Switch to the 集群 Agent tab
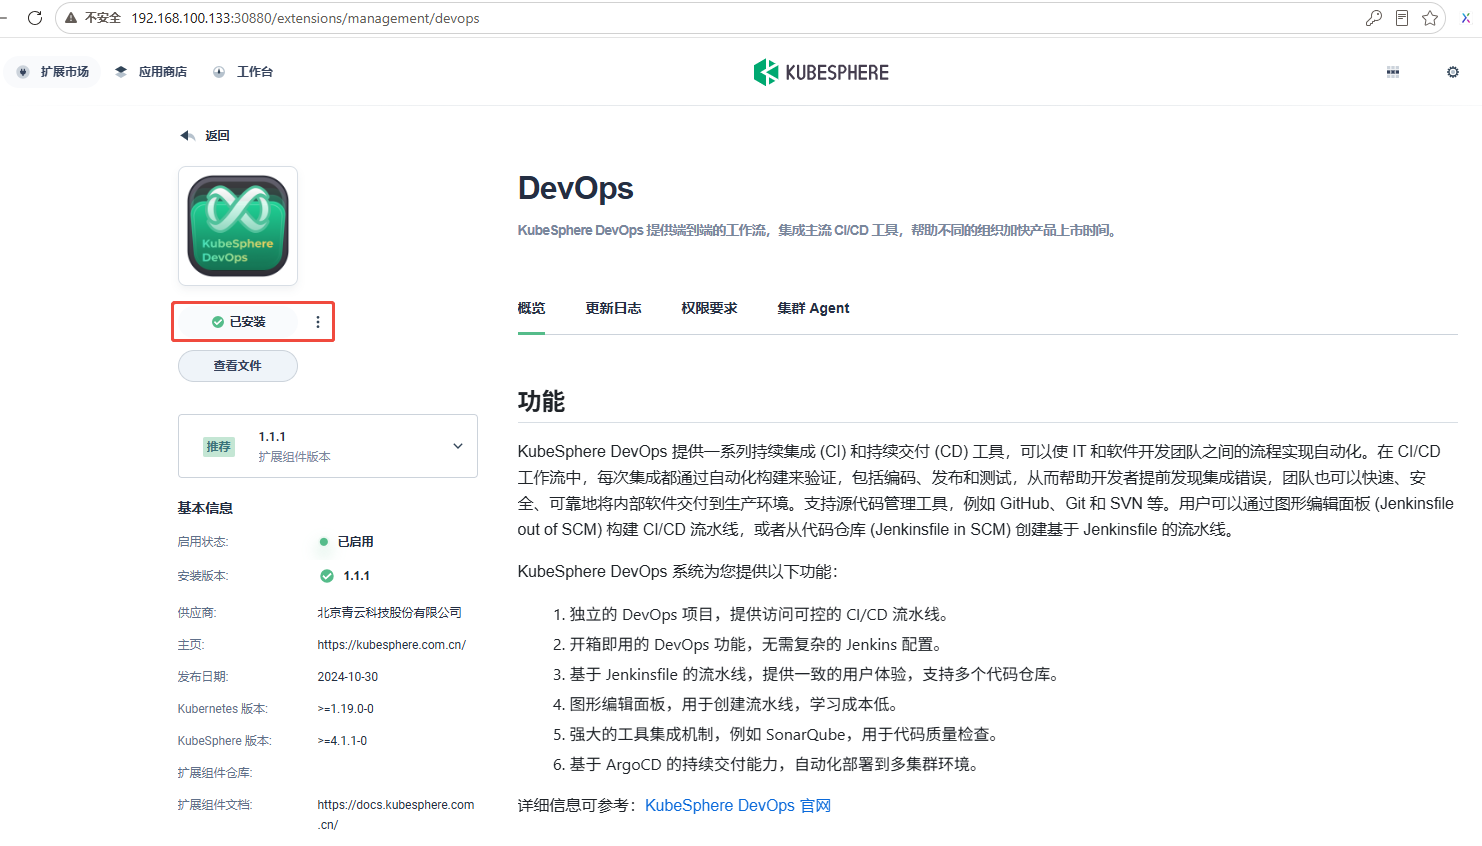 [814, 308]
